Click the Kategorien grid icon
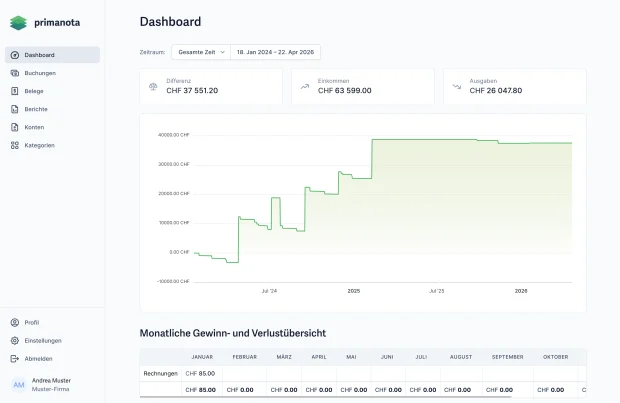620x403 pixels. point(15,146)
